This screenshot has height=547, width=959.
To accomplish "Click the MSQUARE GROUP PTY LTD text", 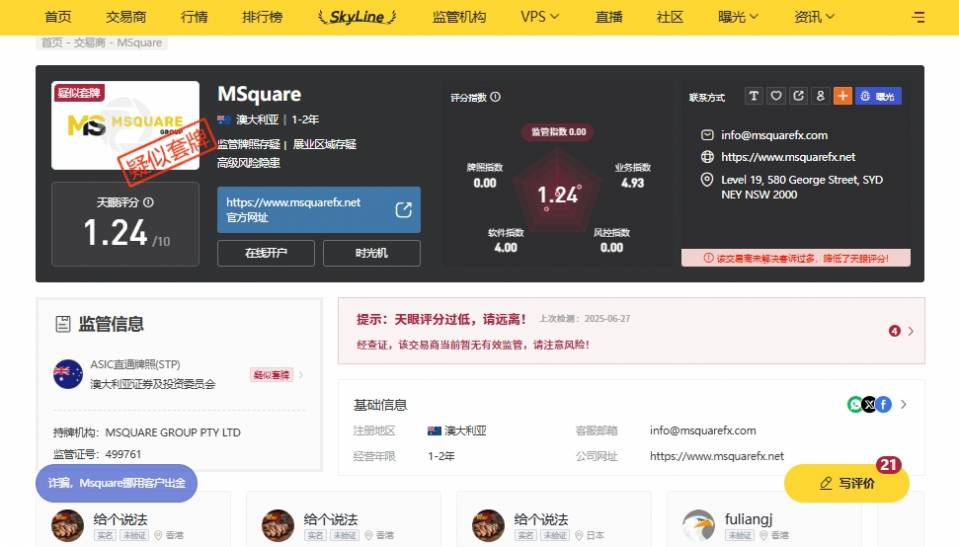I will 172,433.
